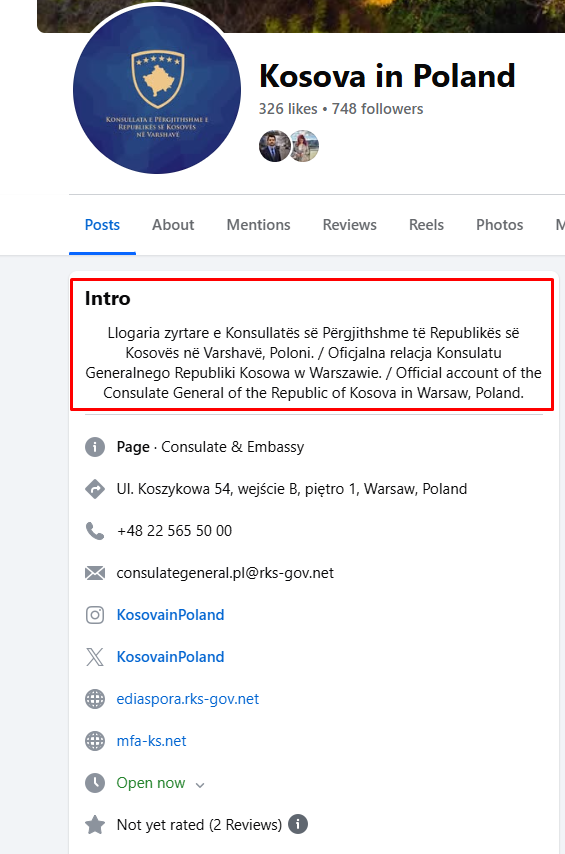Click the first follower avatar thumbnail

point(275,146)
